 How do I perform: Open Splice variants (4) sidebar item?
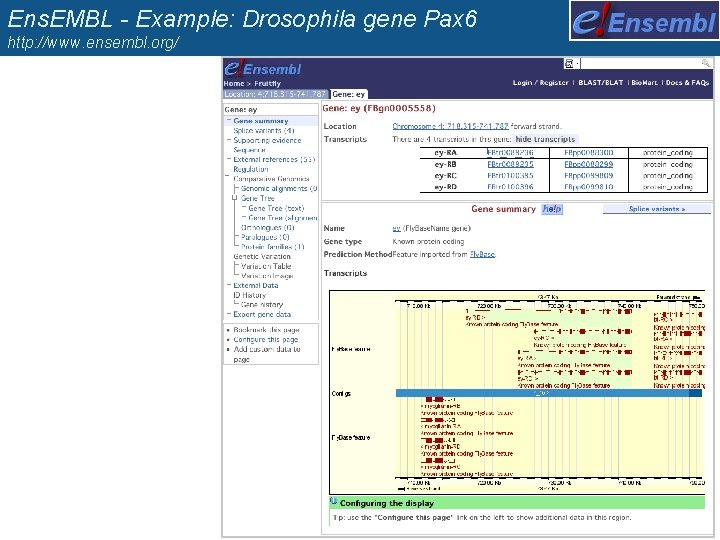coord(264,130)
